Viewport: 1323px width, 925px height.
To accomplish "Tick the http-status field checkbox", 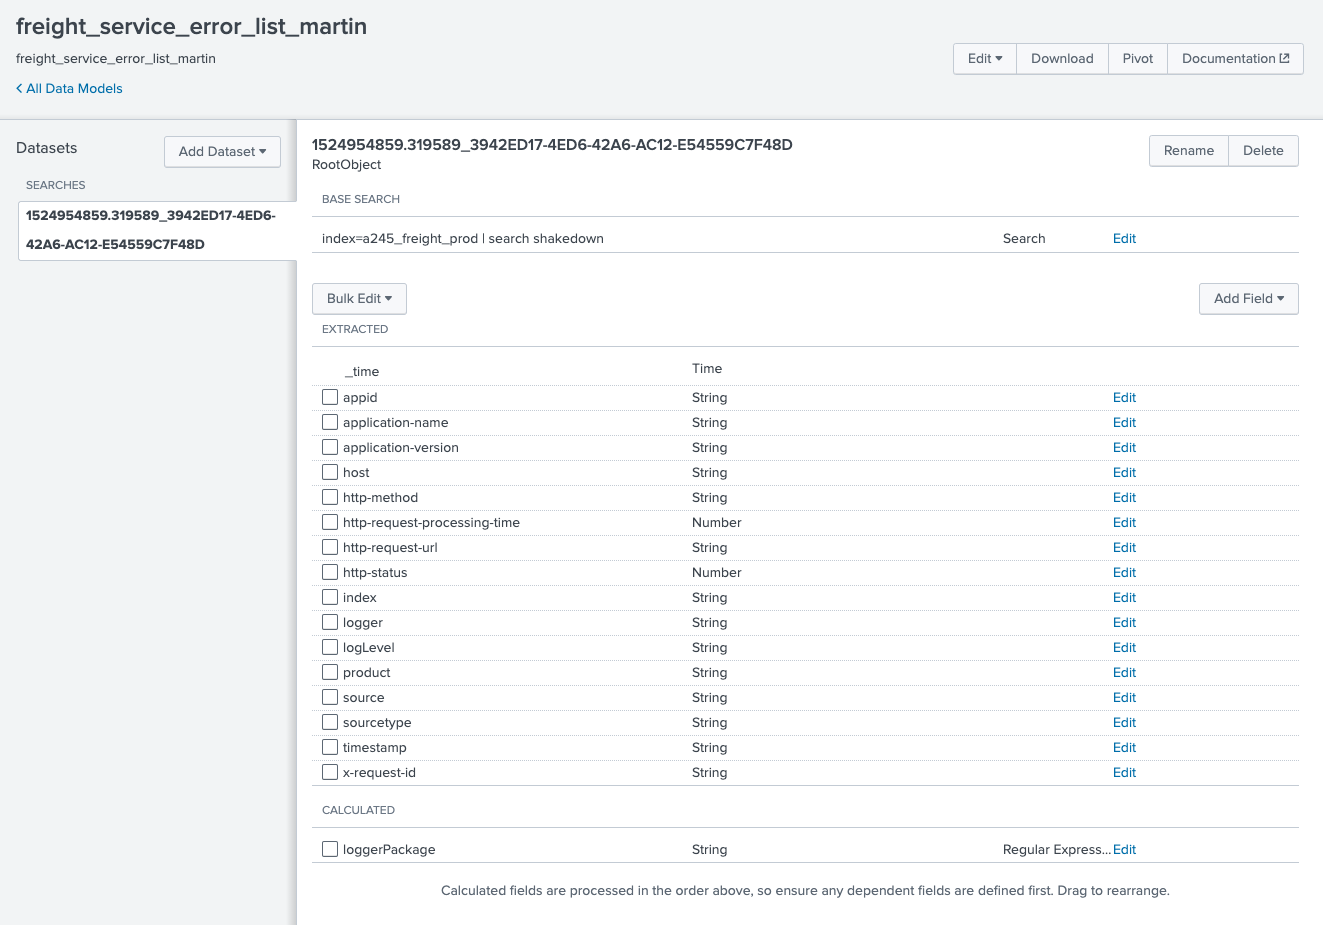I will point(330,572).
